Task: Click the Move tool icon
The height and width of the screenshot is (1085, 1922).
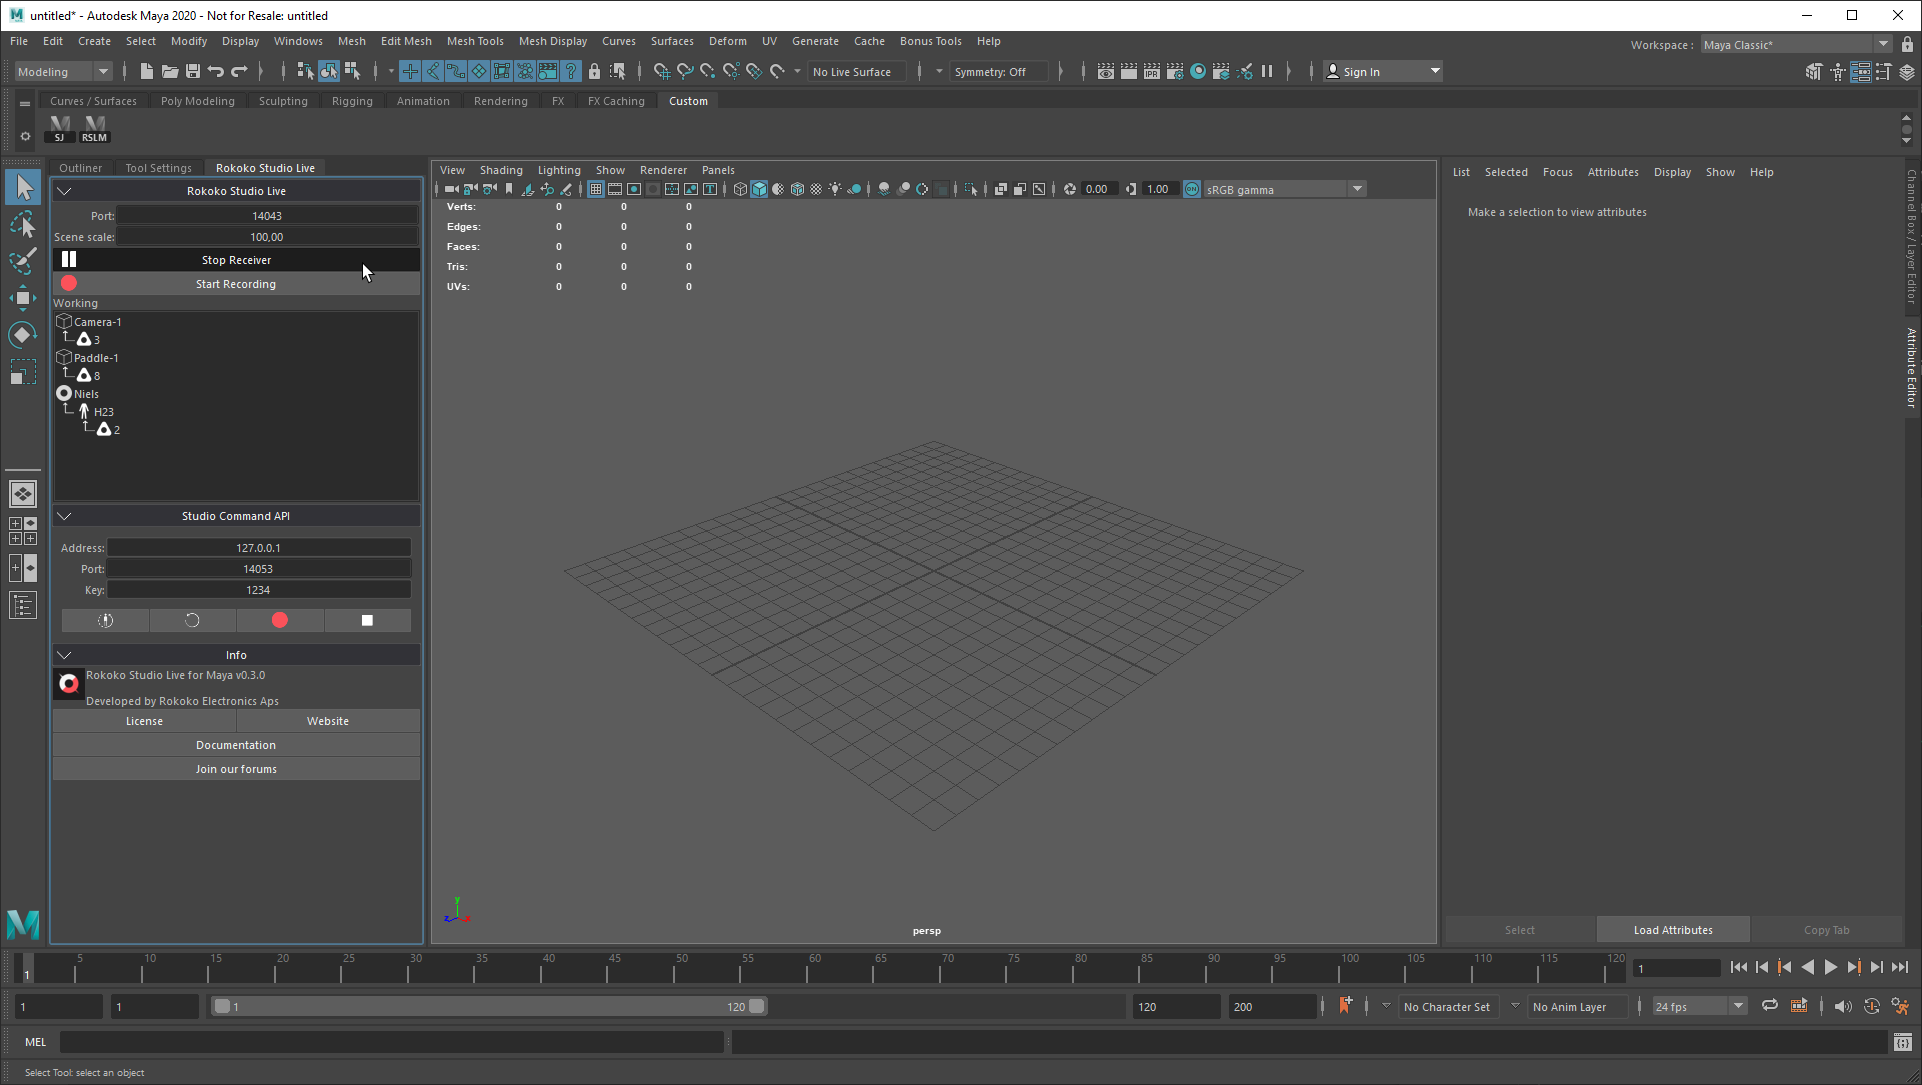Action: point(23,298)
